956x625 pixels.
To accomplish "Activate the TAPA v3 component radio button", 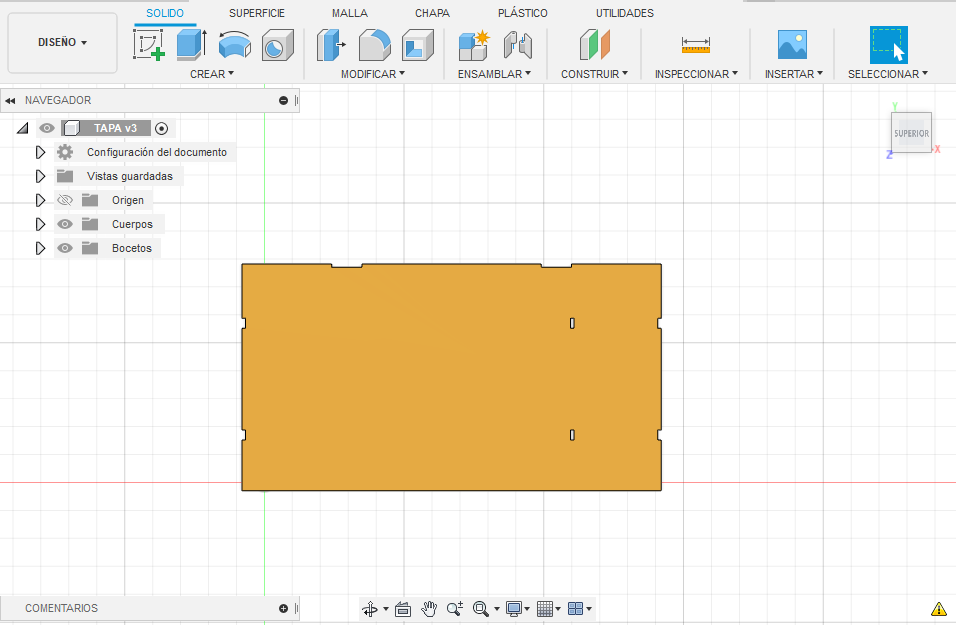I will tap(162, 128).
